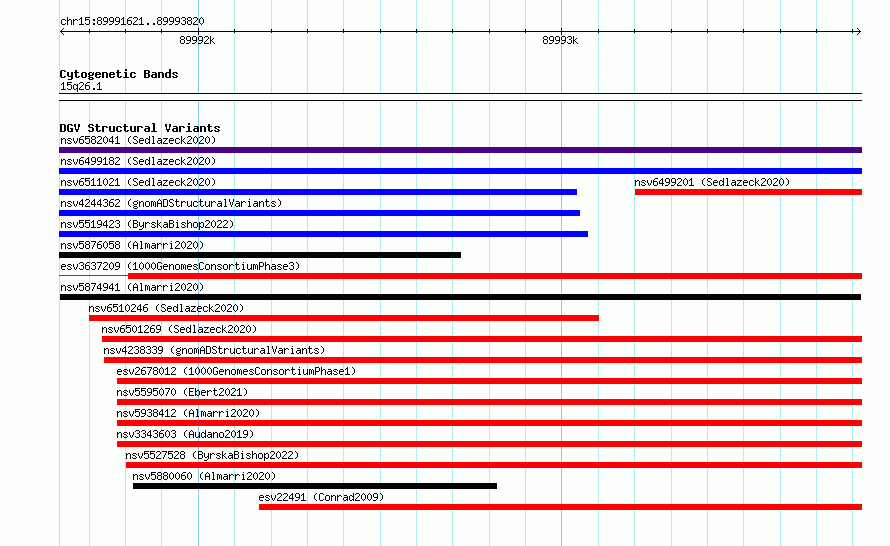Click the left arrow on the ruler

(62, 32)
